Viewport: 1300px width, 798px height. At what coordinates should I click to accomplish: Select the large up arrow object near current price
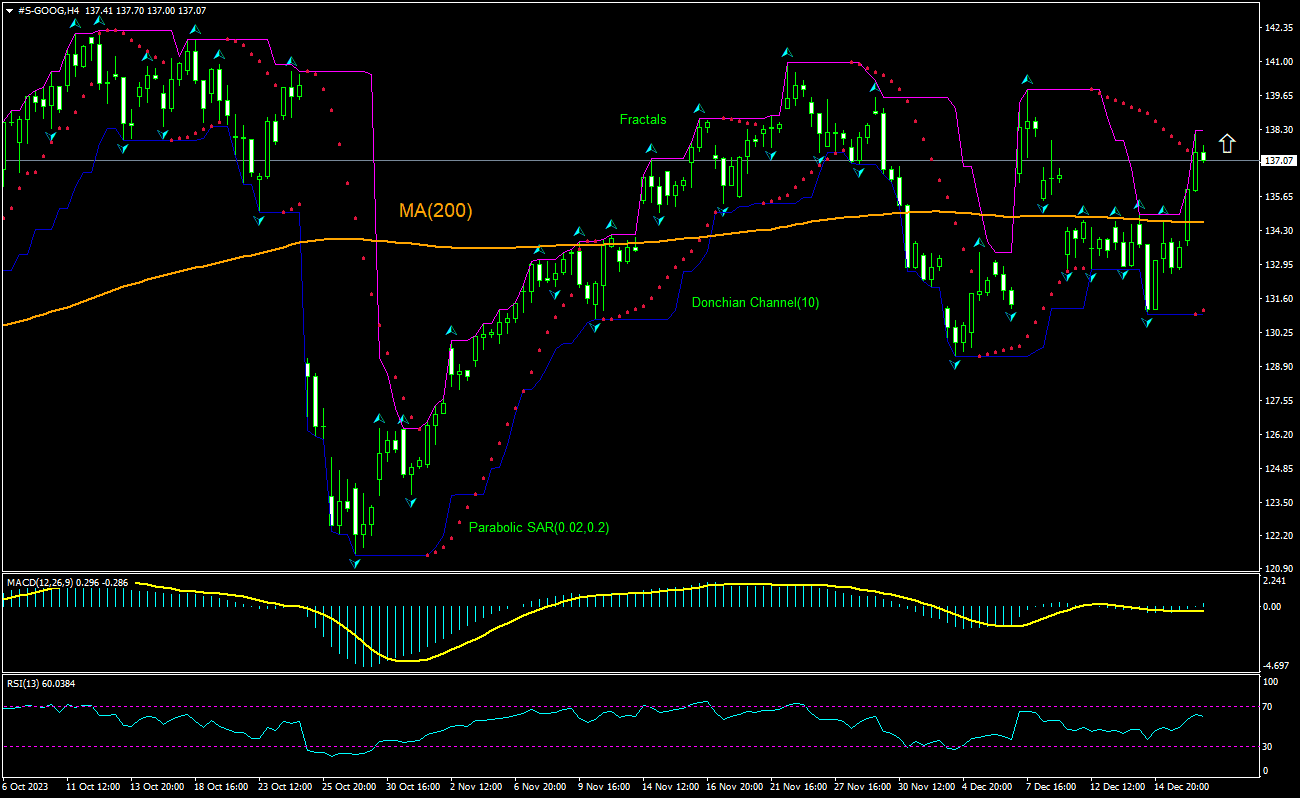(x=1228, y=144)
